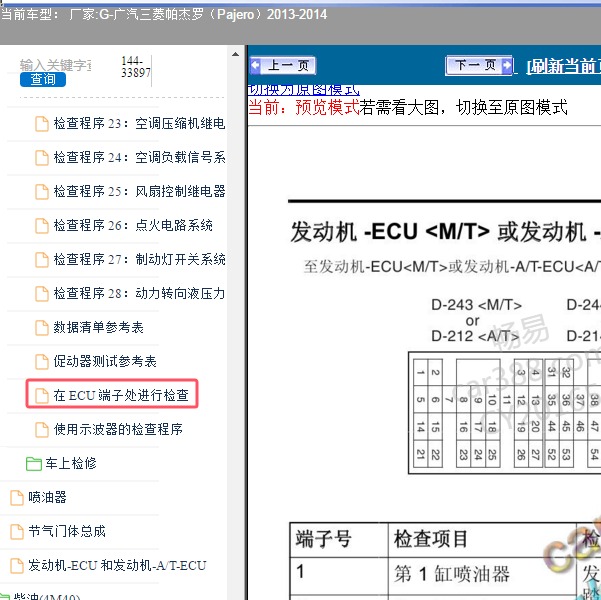Viewport: 601px width, 600px height.
Task: Open 检查程序 27 制动灯开关系统 item
Action: tap(139, 260)
